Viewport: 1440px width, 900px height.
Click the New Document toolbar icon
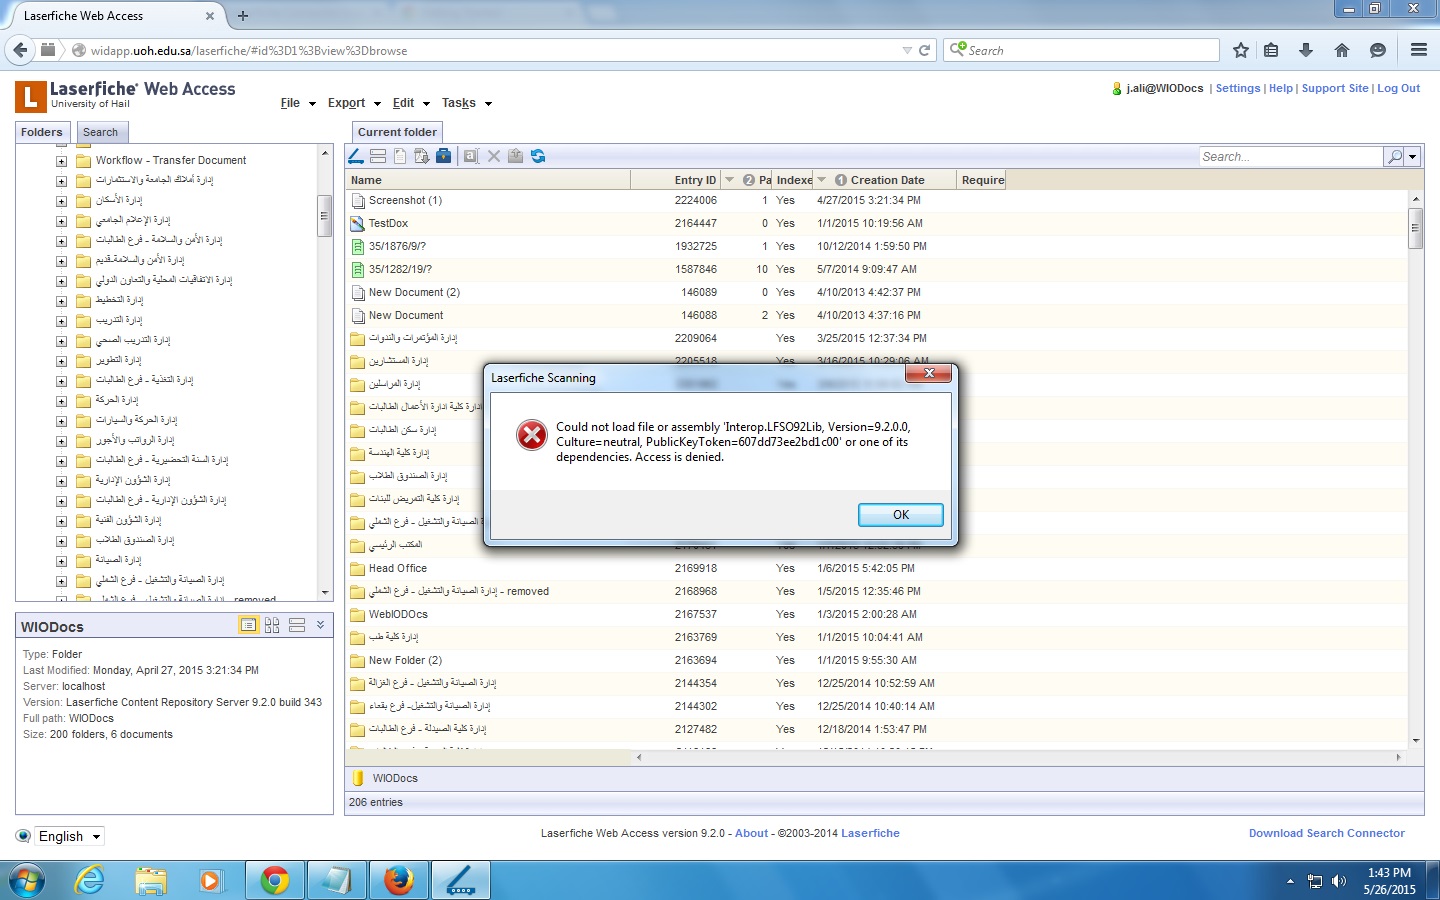point(400,156)
